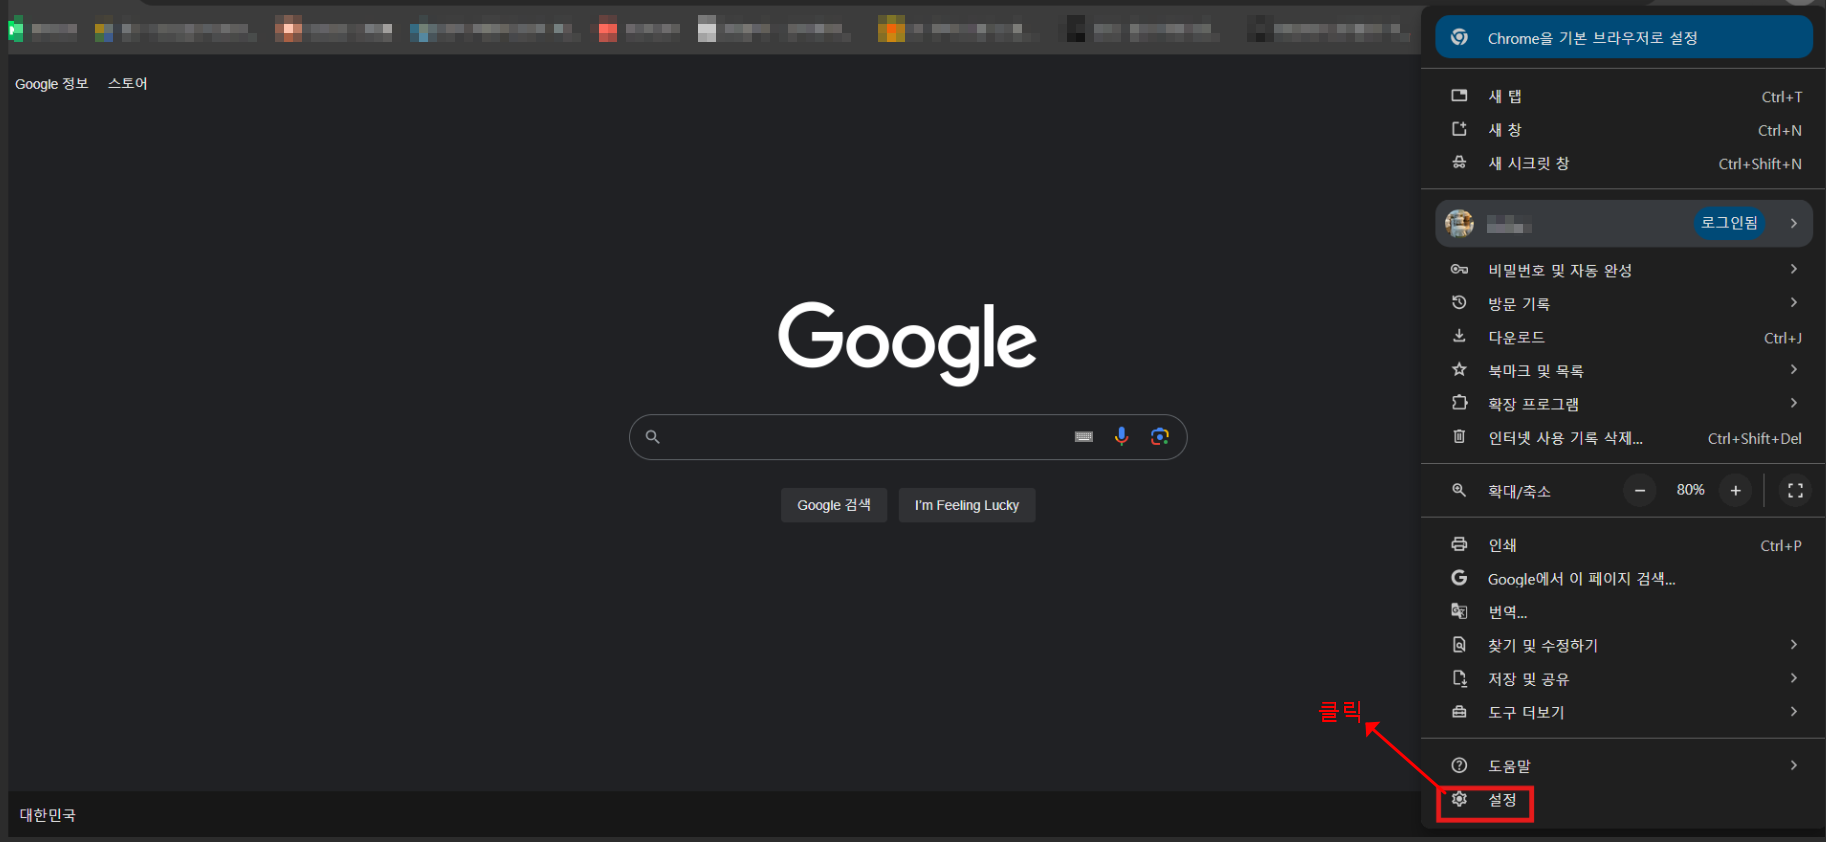Click the 대한민국 footer text
Screen dimensions: 1826x842
[x=48, y=815]
